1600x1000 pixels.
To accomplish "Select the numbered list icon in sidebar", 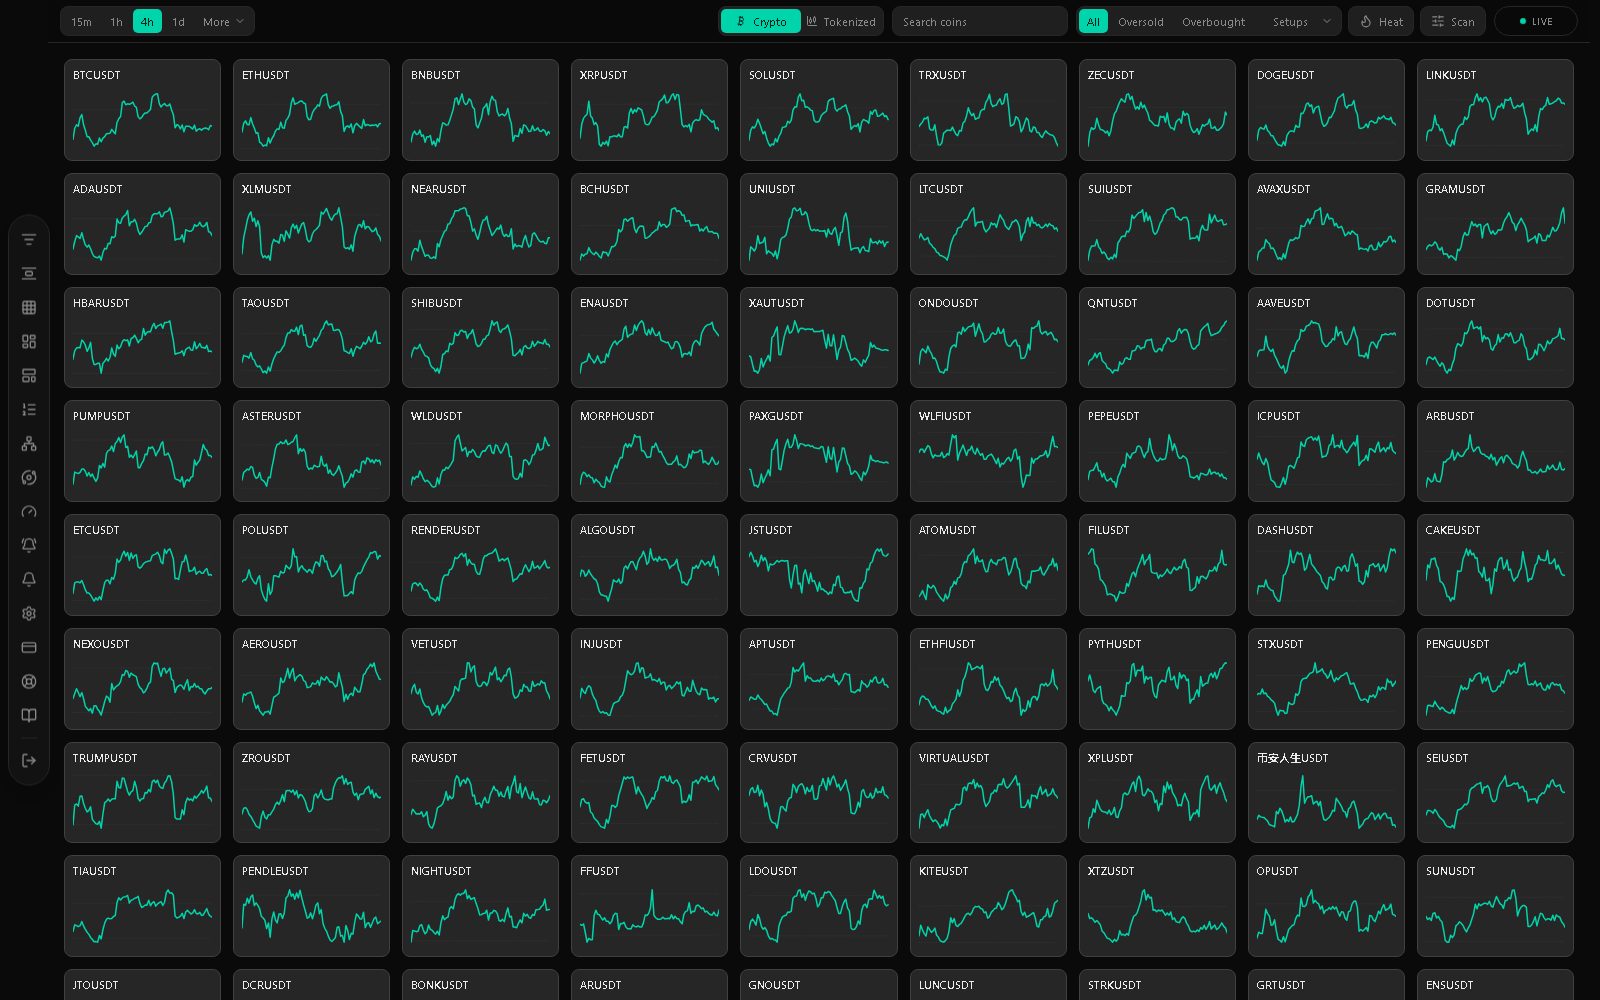I will tap(29, 410).
